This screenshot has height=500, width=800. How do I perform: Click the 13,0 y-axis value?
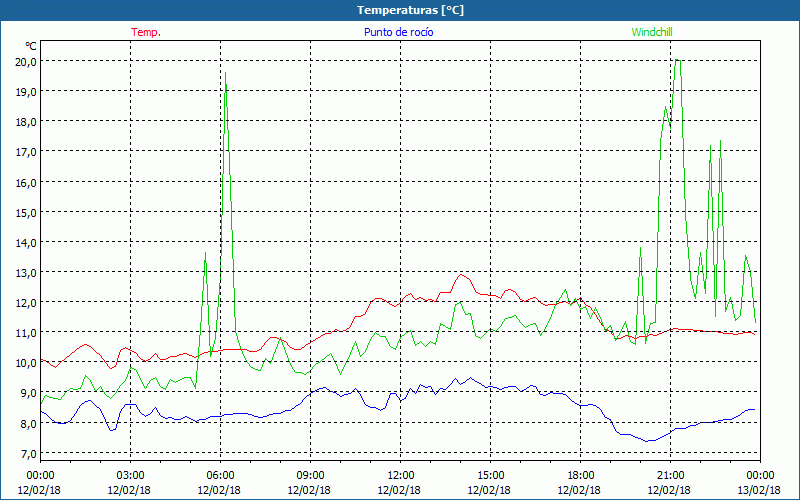(x=26, y=273)
